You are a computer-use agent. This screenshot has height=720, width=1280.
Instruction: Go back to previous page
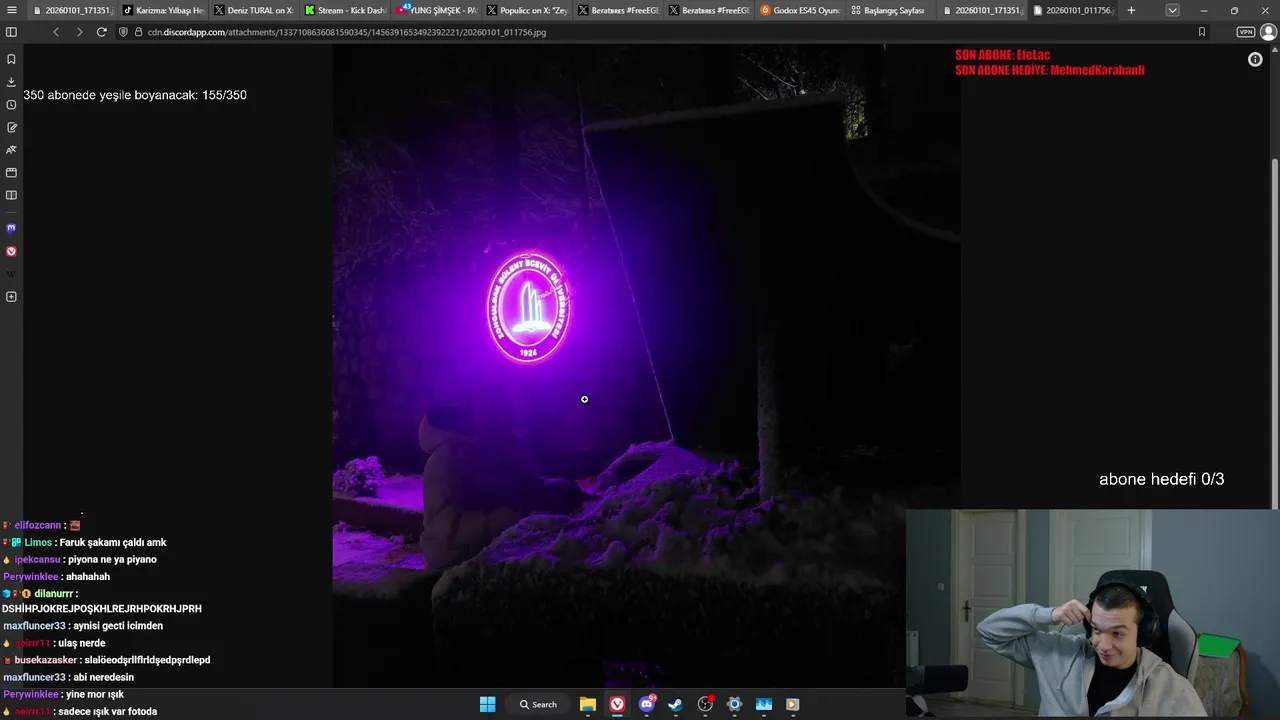[x=56, y=32]
